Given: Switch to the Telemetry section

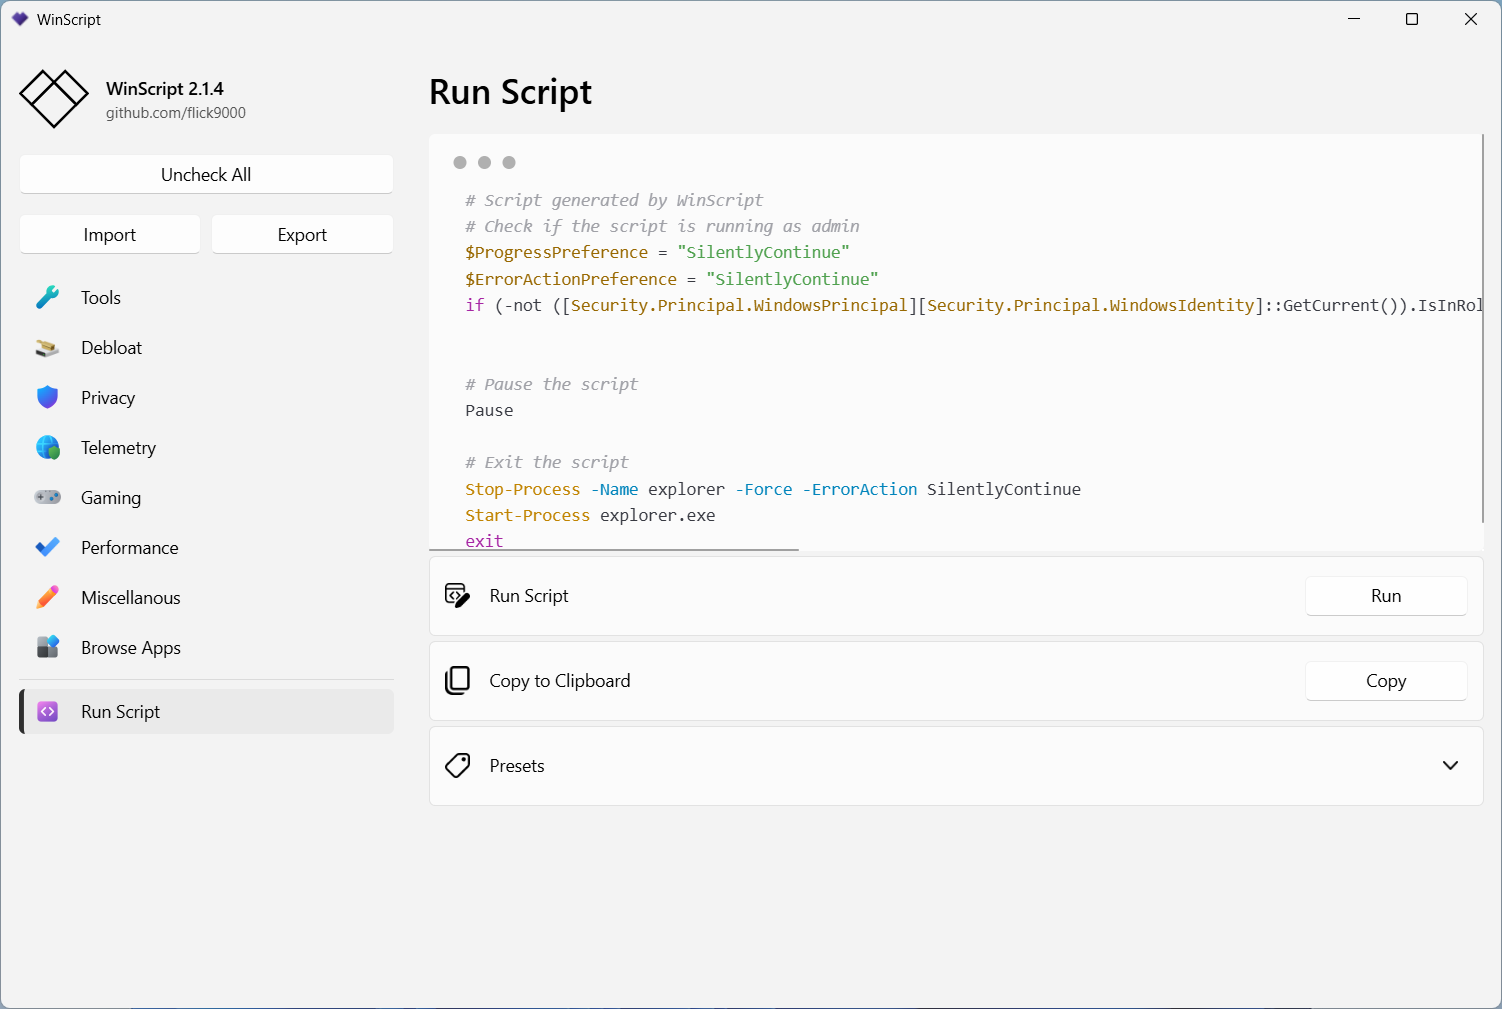Looking at the screenshot, I should pyautogui.click(x=118, y=448).
